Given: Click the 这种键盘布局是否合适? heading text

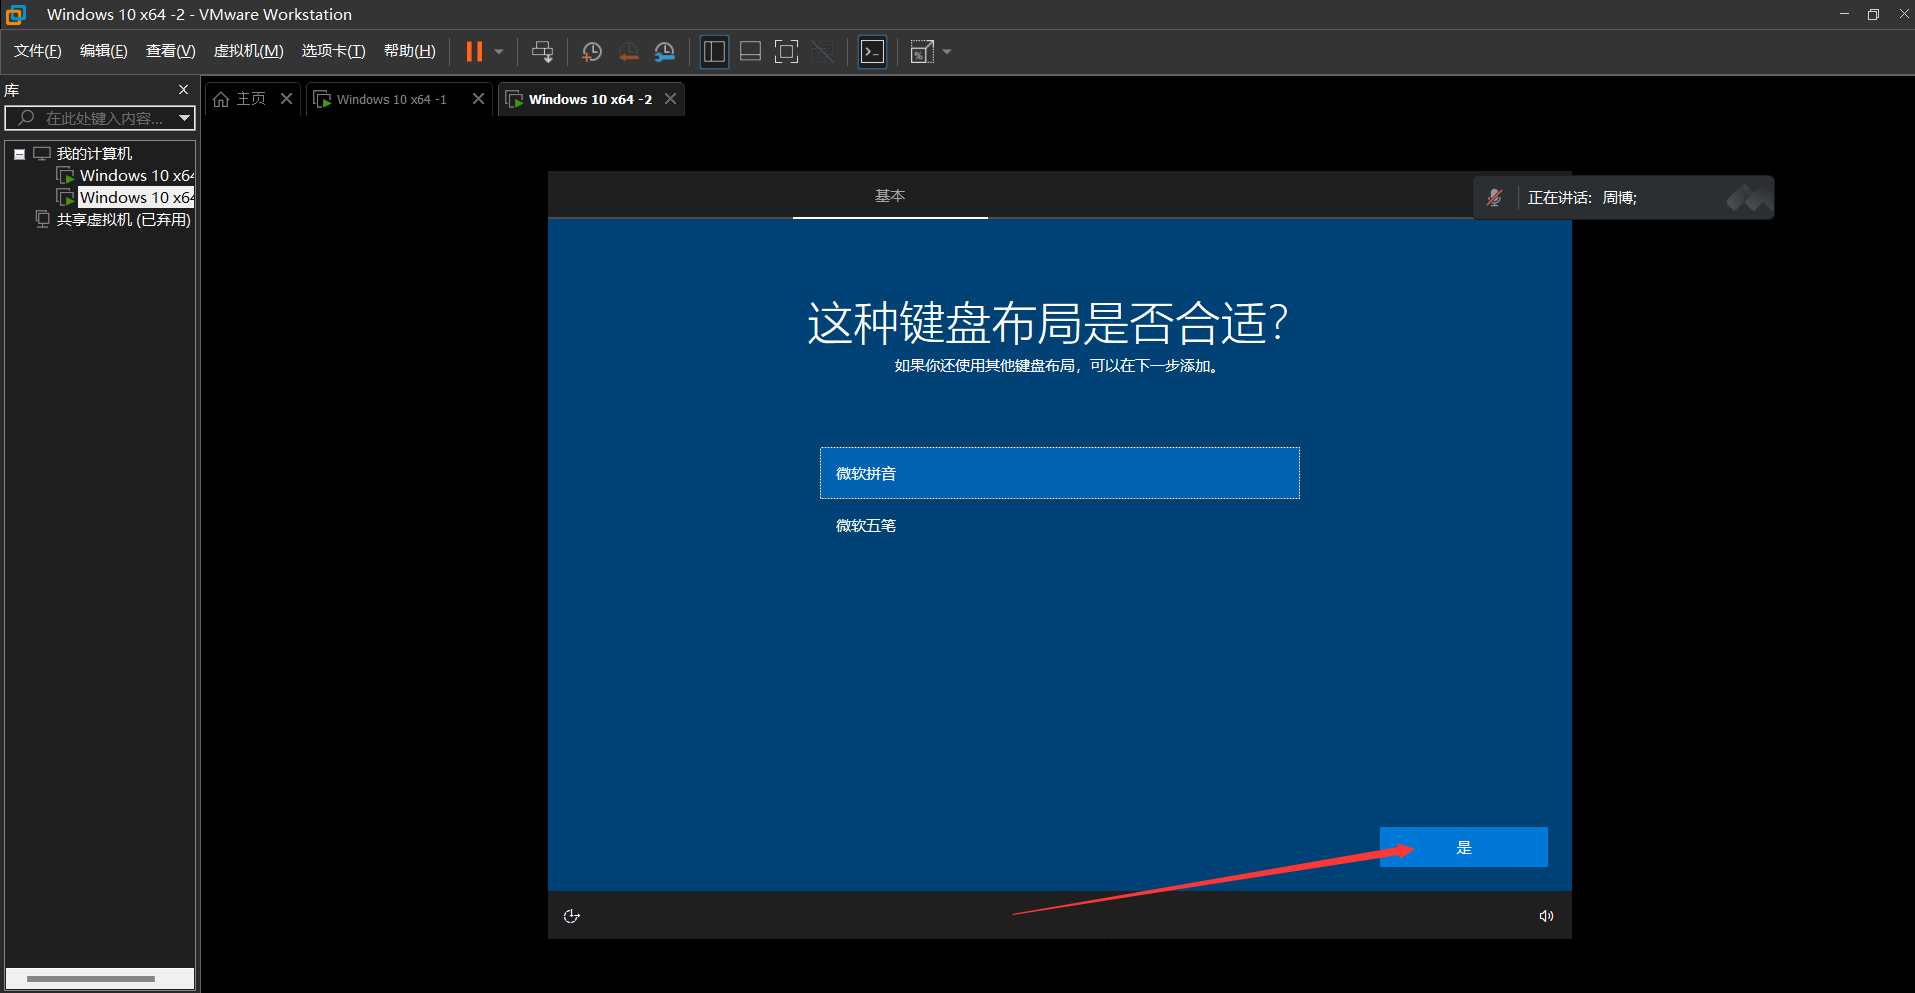Looking at the screenshot, I should [1048, 323].
